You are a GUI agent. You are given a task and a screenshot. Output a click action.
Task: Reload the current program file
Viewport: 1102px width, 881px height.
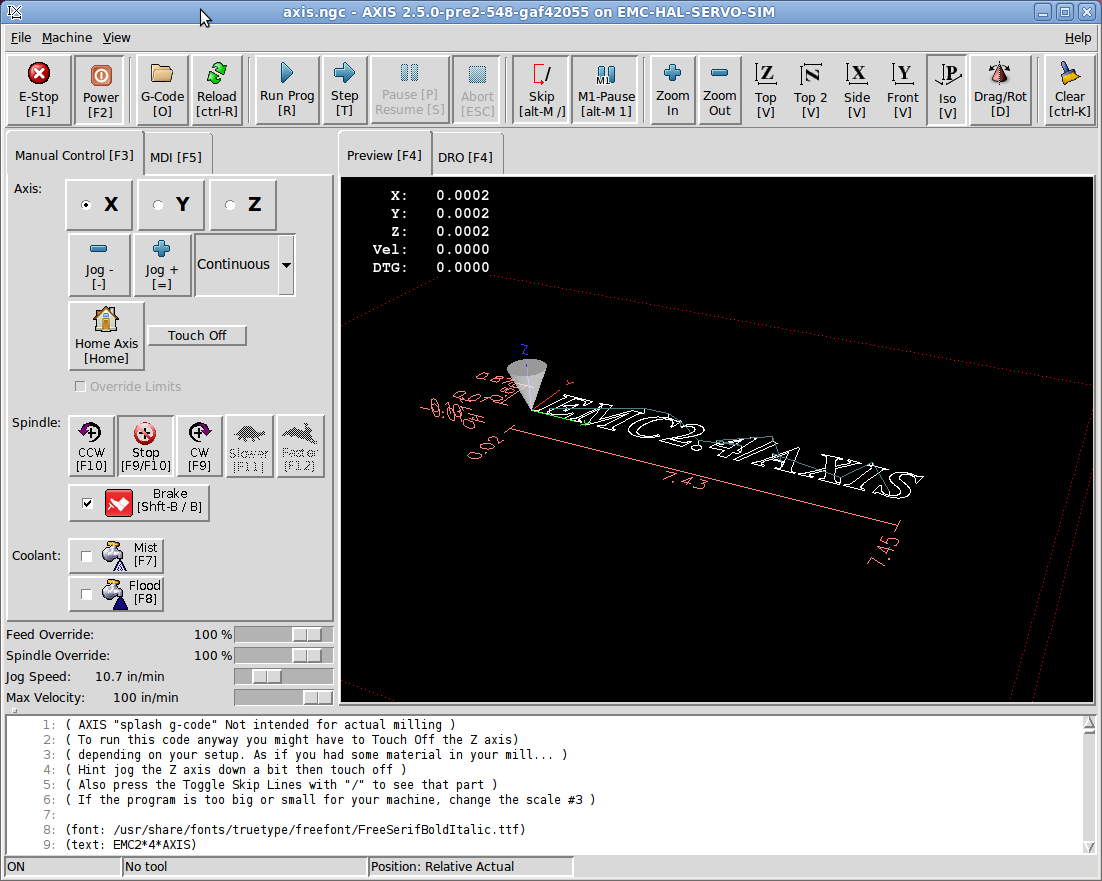pyautogui.click(x=216, y=90)
